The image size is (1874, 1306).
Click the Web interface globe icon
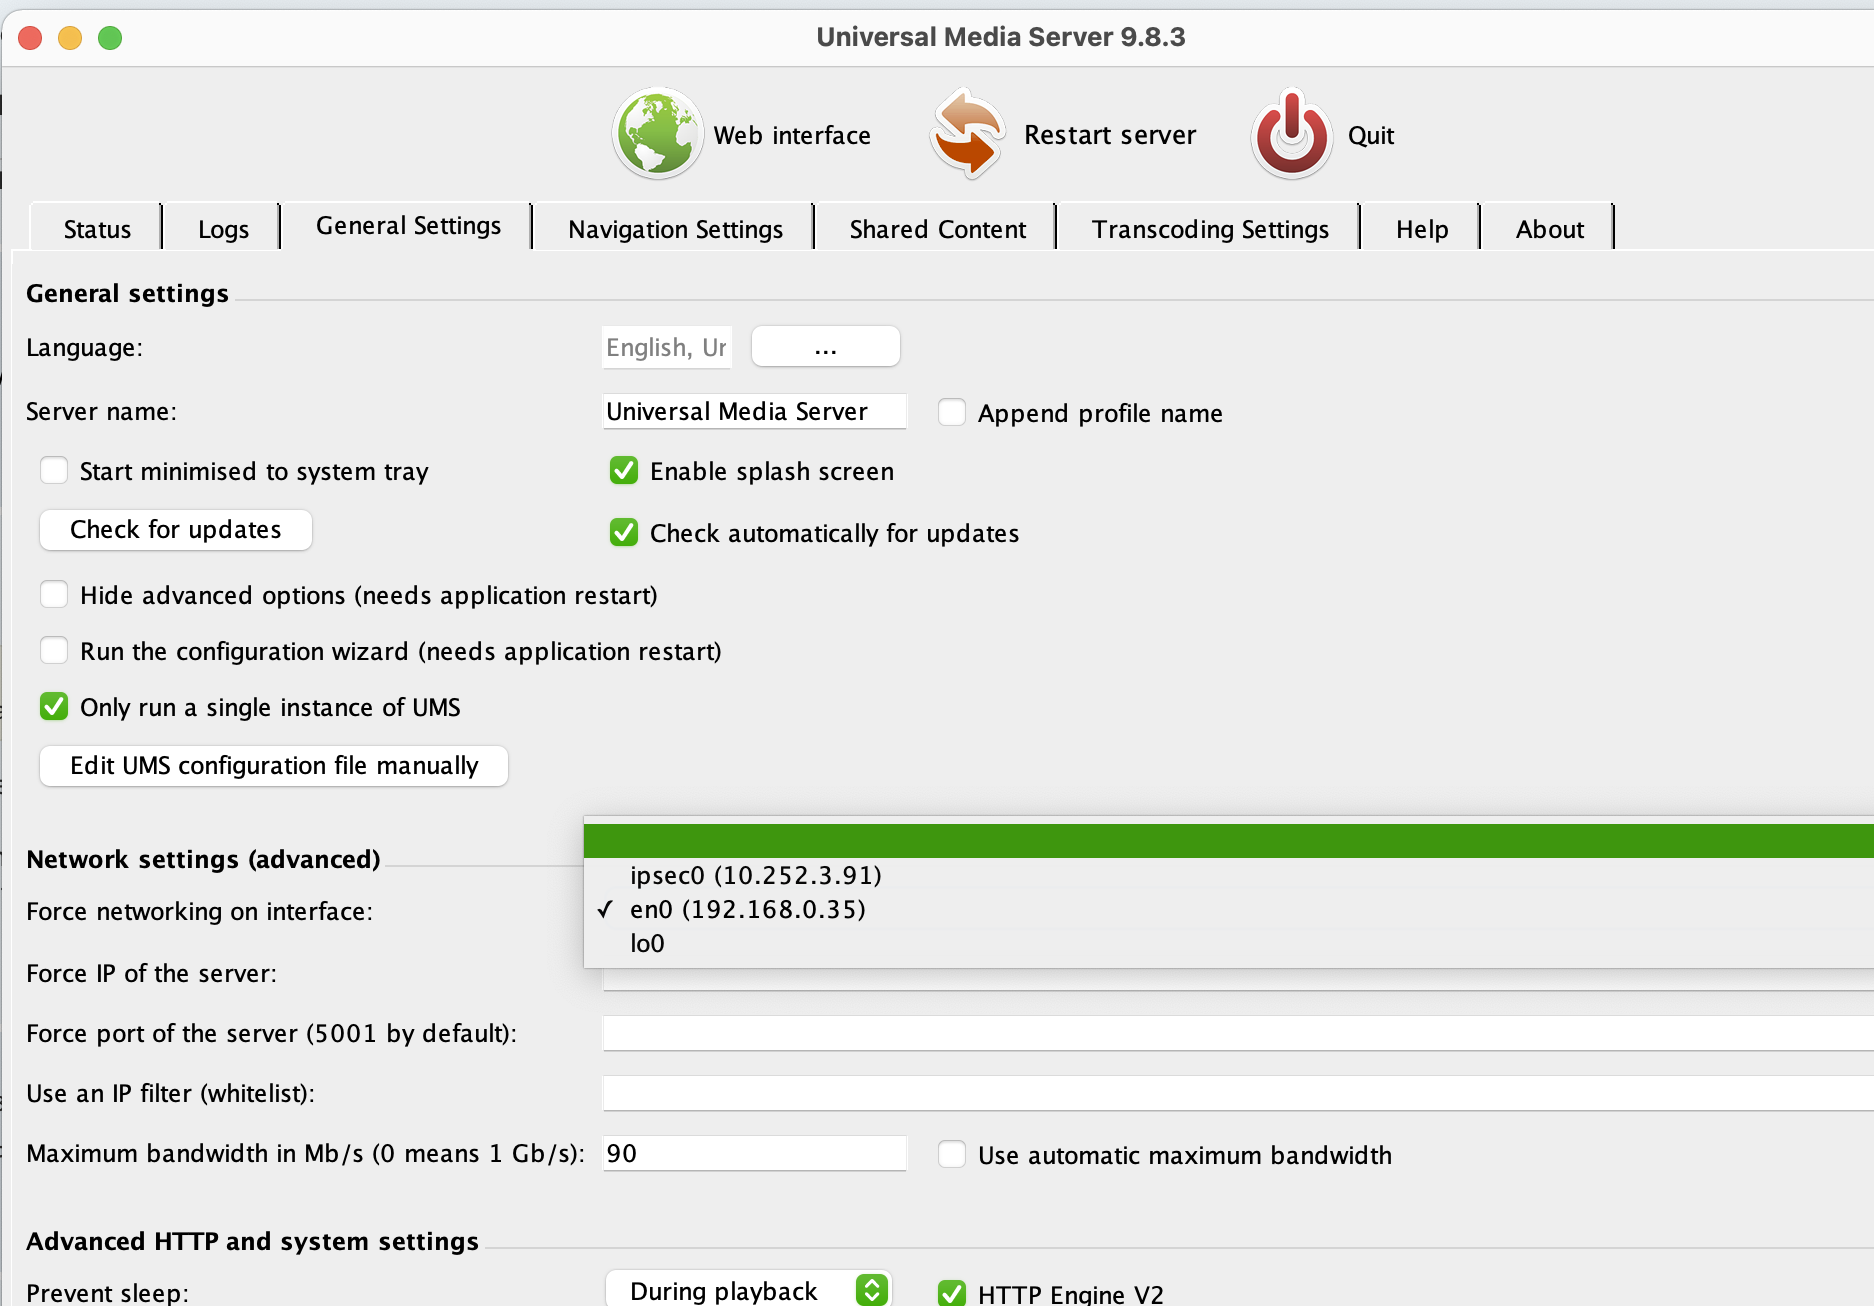pyautogui.click(x=657, y=133)
